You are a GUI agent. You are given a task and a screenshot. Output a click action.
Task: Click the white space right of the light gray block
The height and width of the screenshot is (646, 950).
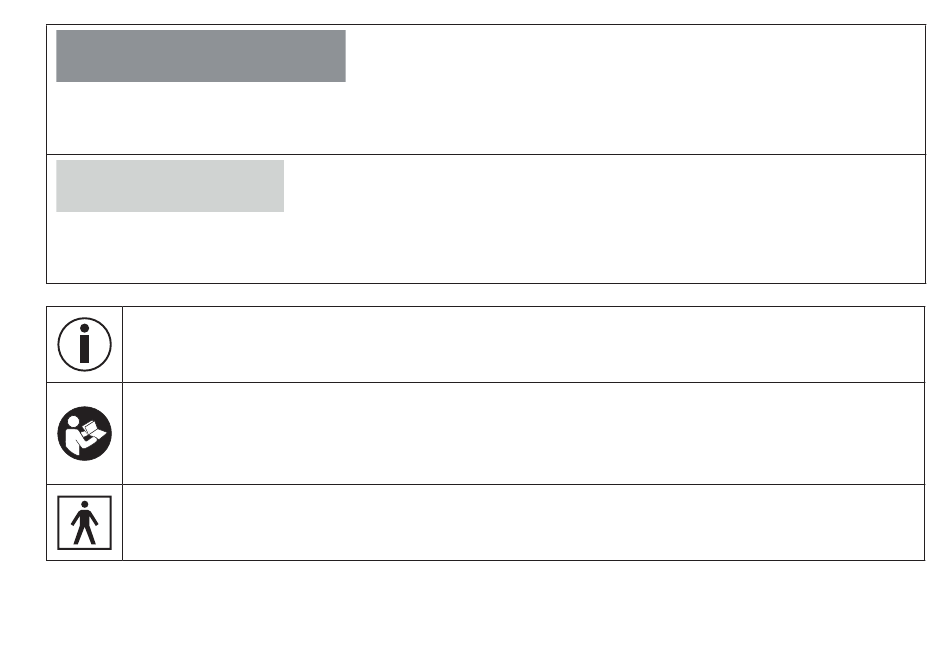pos(604,186)
